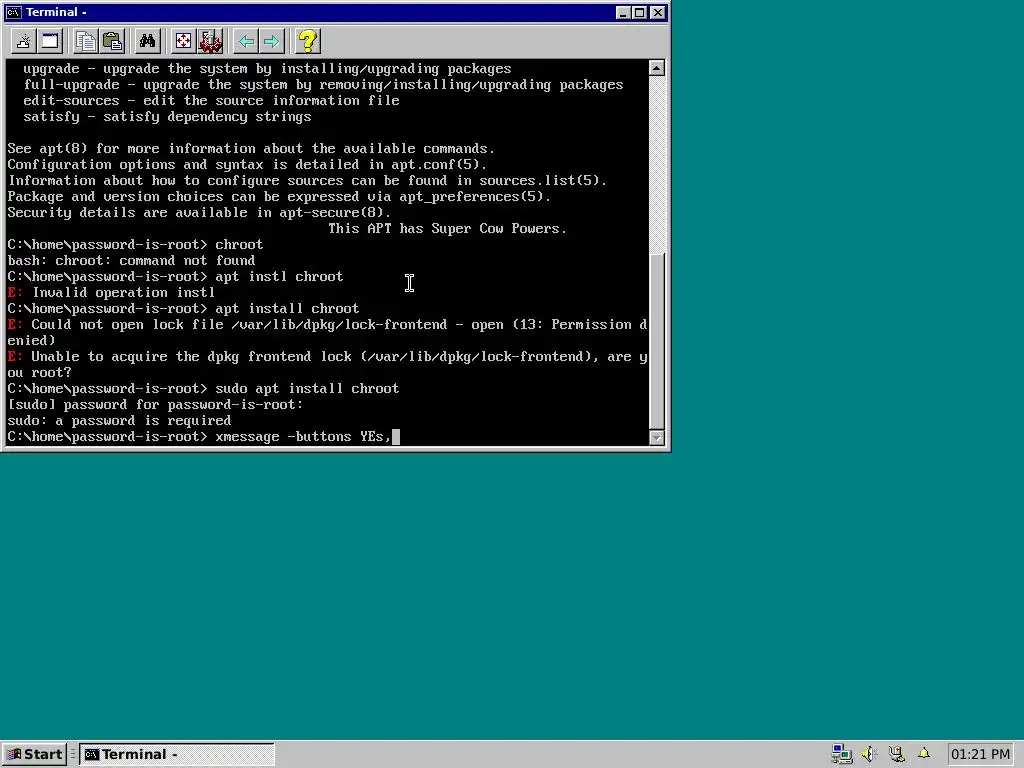The image size is (1024, 768).
Task: Click the terminal vertical scrollbar thumb
Action: pyautogui.click(x=657, y=340)
